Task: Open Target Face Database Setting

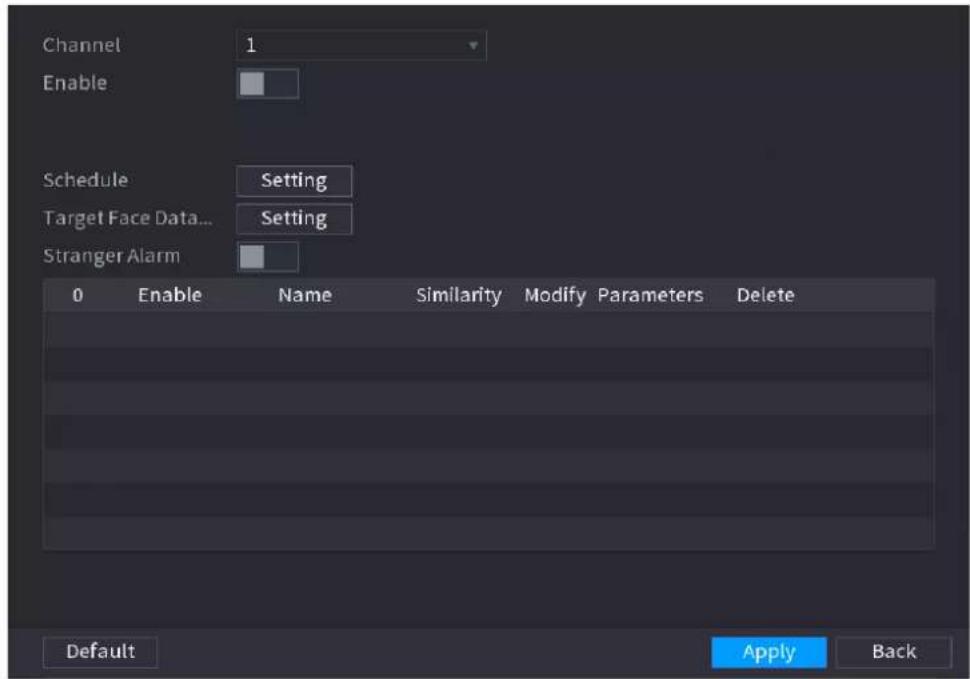Action: pyautogui.click(x=294, y=218)
